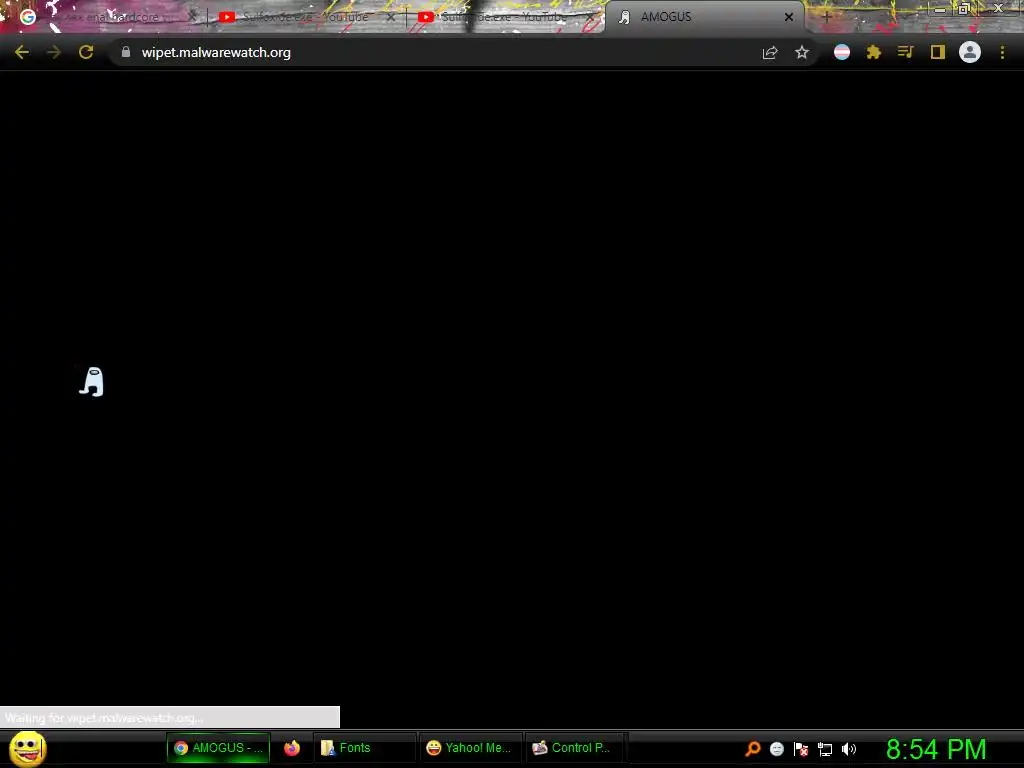Viewport: 1024px width, 768px height.
Task: Open the striped flag extension icon
Action: coord(842,52)
